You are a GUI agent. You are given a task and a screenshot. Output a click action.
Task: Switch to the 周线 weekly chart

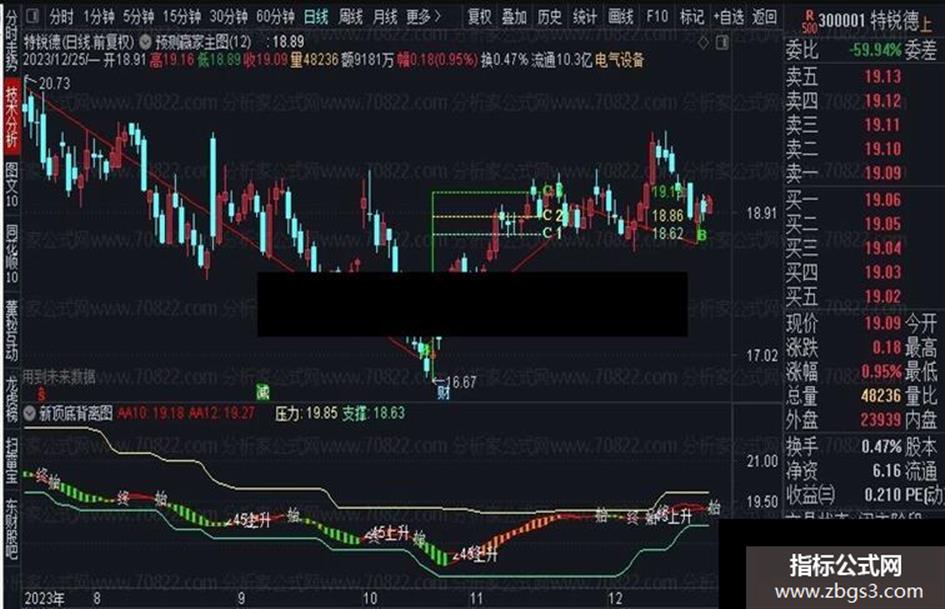point(351,16)
